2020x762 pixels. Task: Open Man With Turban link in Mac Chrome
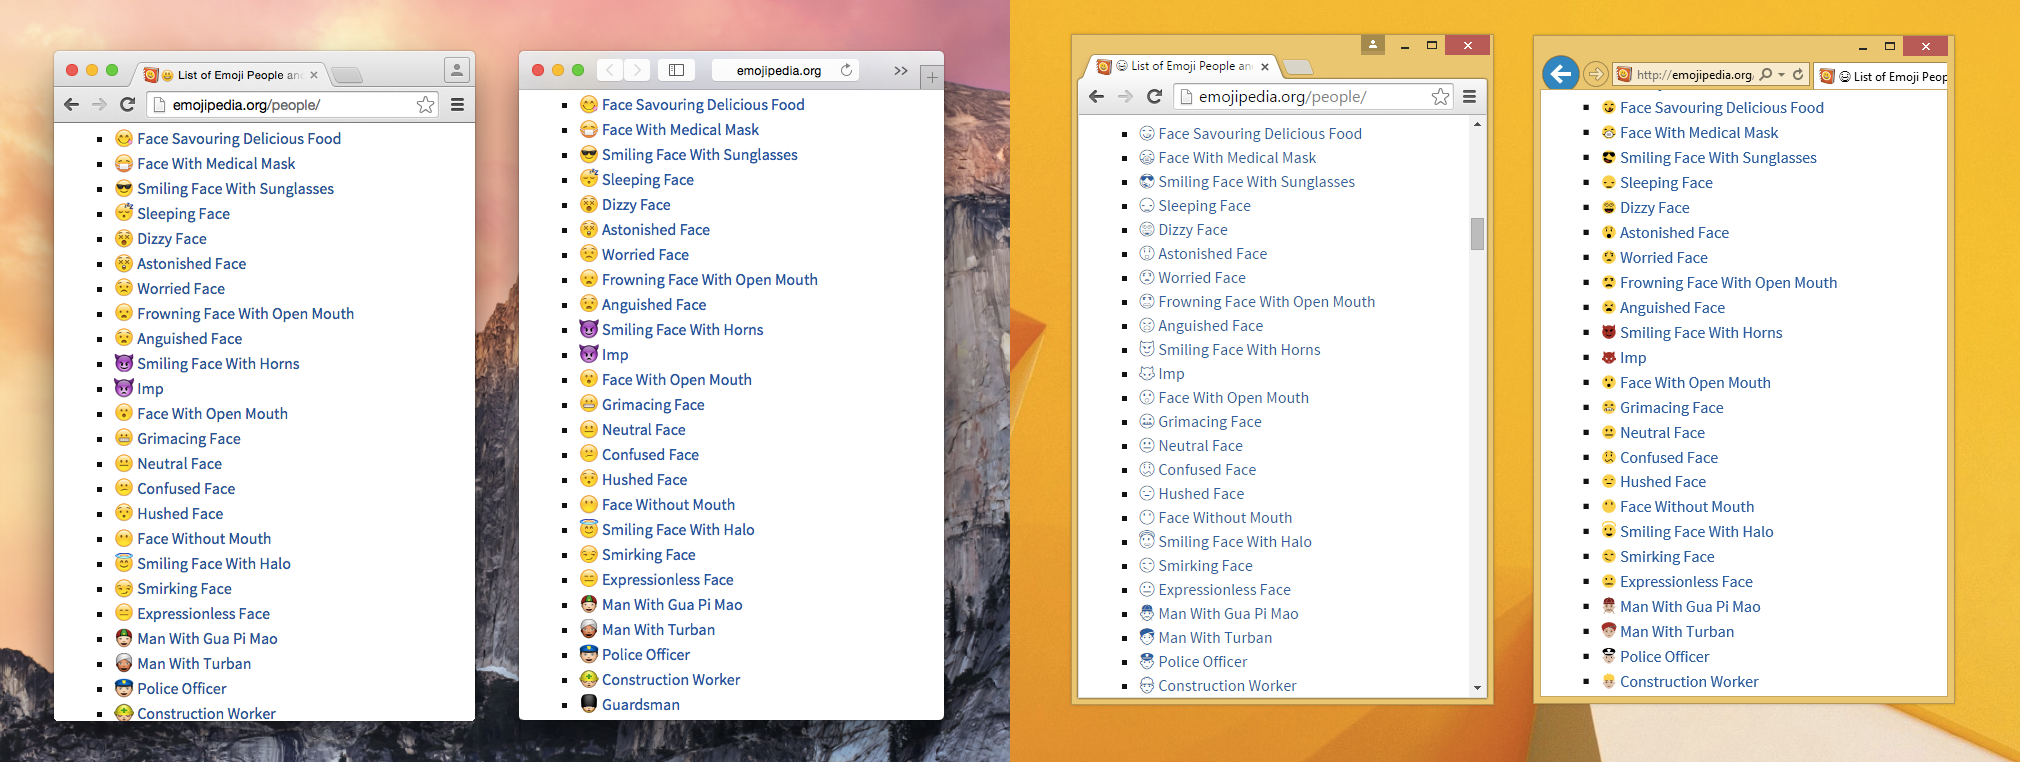[194, 664]
